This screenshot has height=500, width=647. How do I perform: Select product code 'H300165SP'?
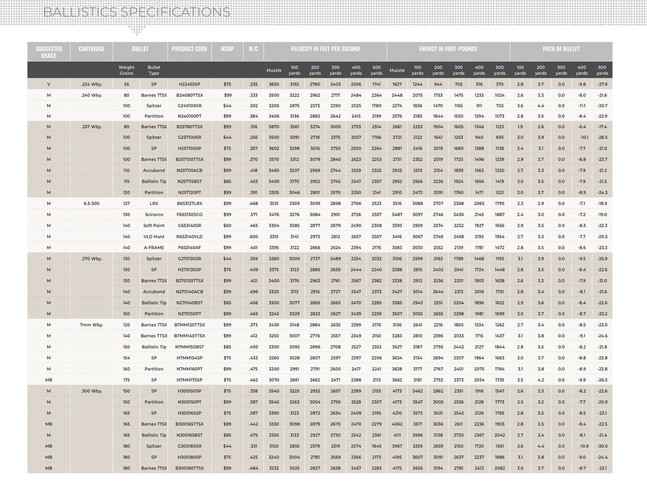[189, 413]
